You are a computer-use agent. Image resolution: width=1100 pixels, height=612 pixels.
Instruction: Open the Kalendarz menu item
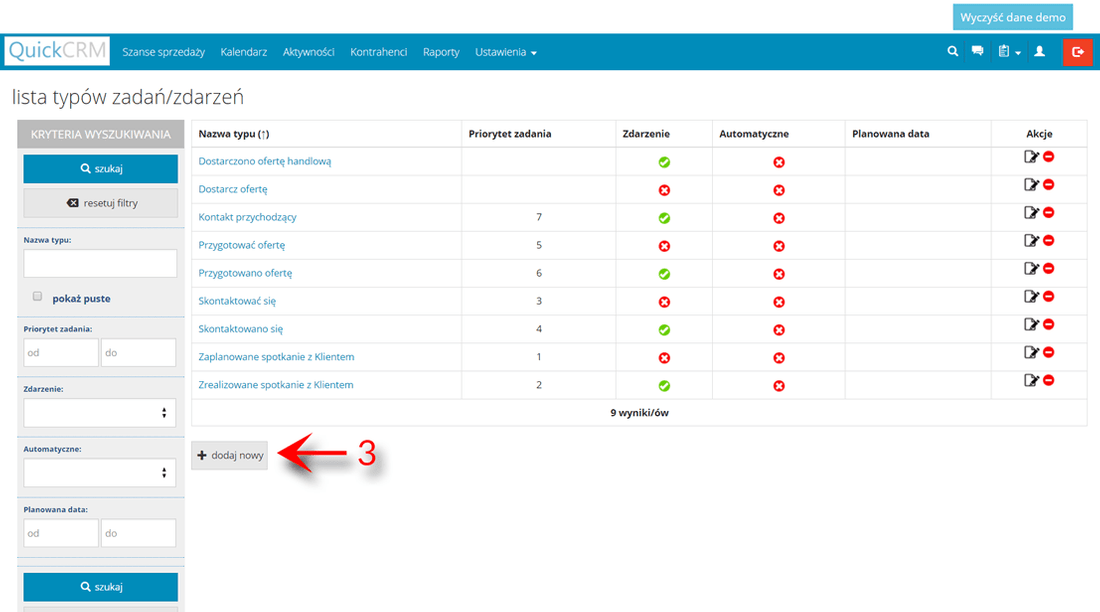pyautogui.click(x=244, y=51)
